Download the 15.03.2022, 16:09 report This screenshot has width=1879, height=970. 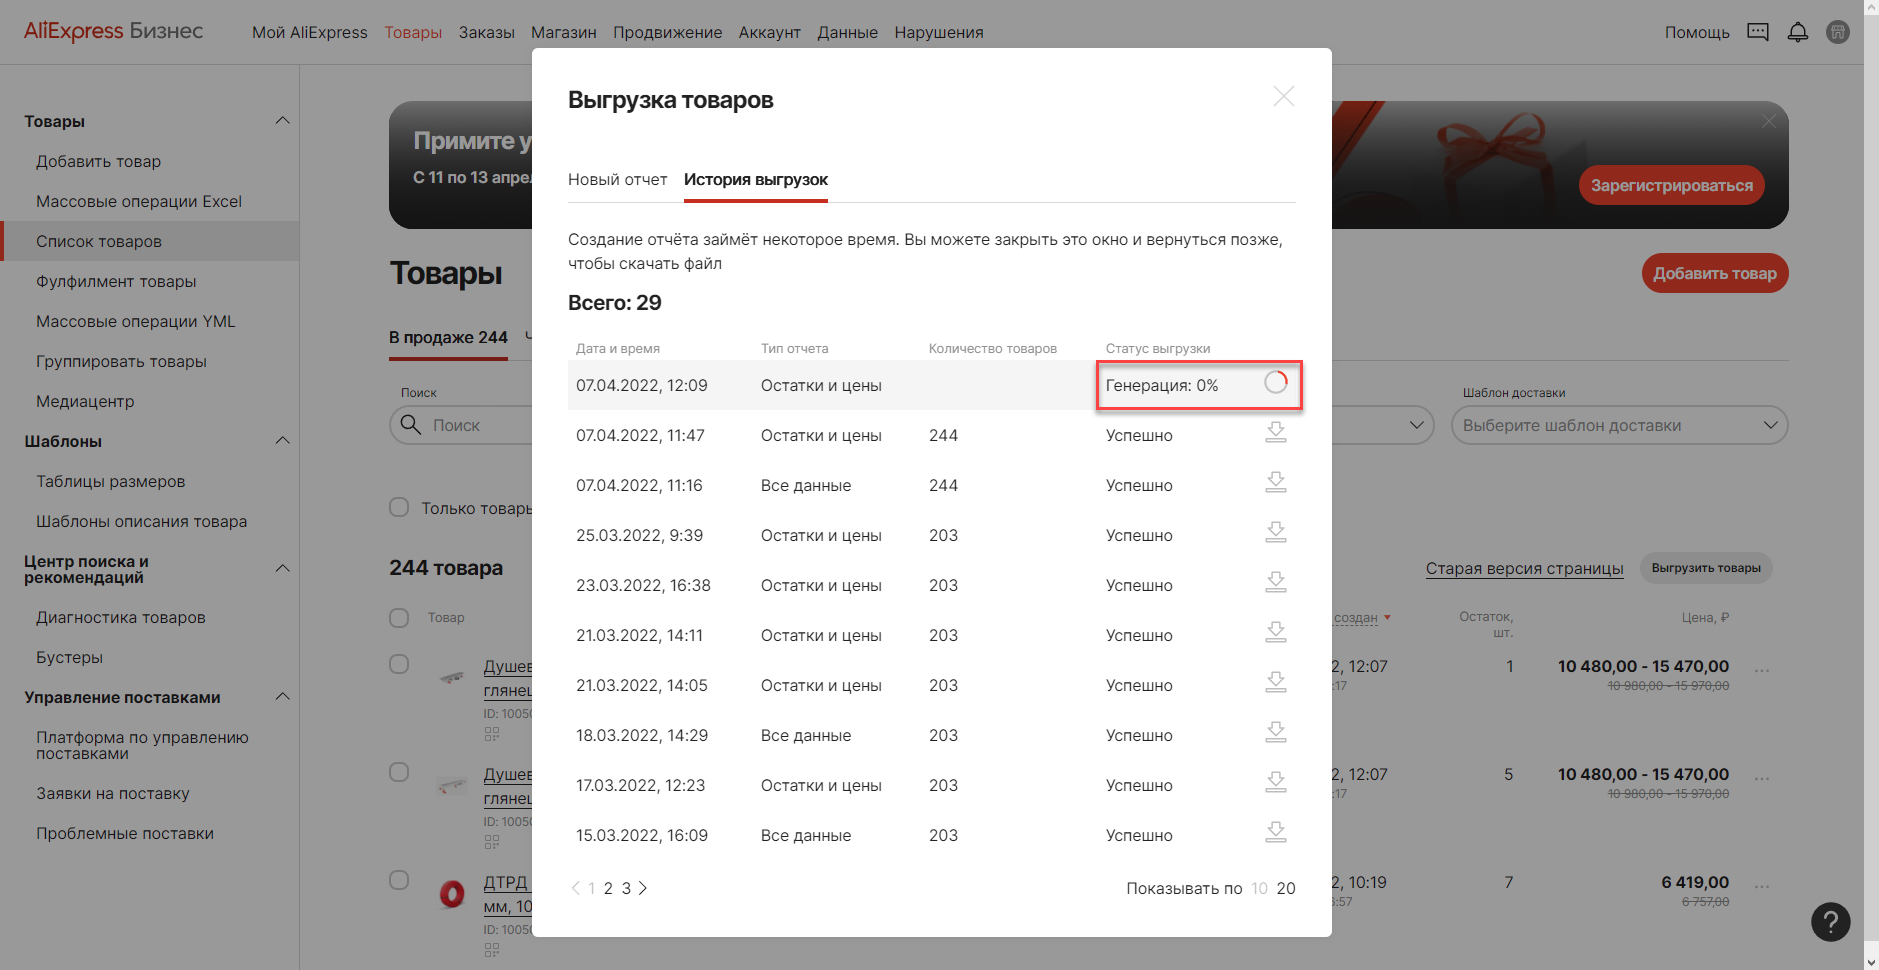click(x=1276, y=832)
